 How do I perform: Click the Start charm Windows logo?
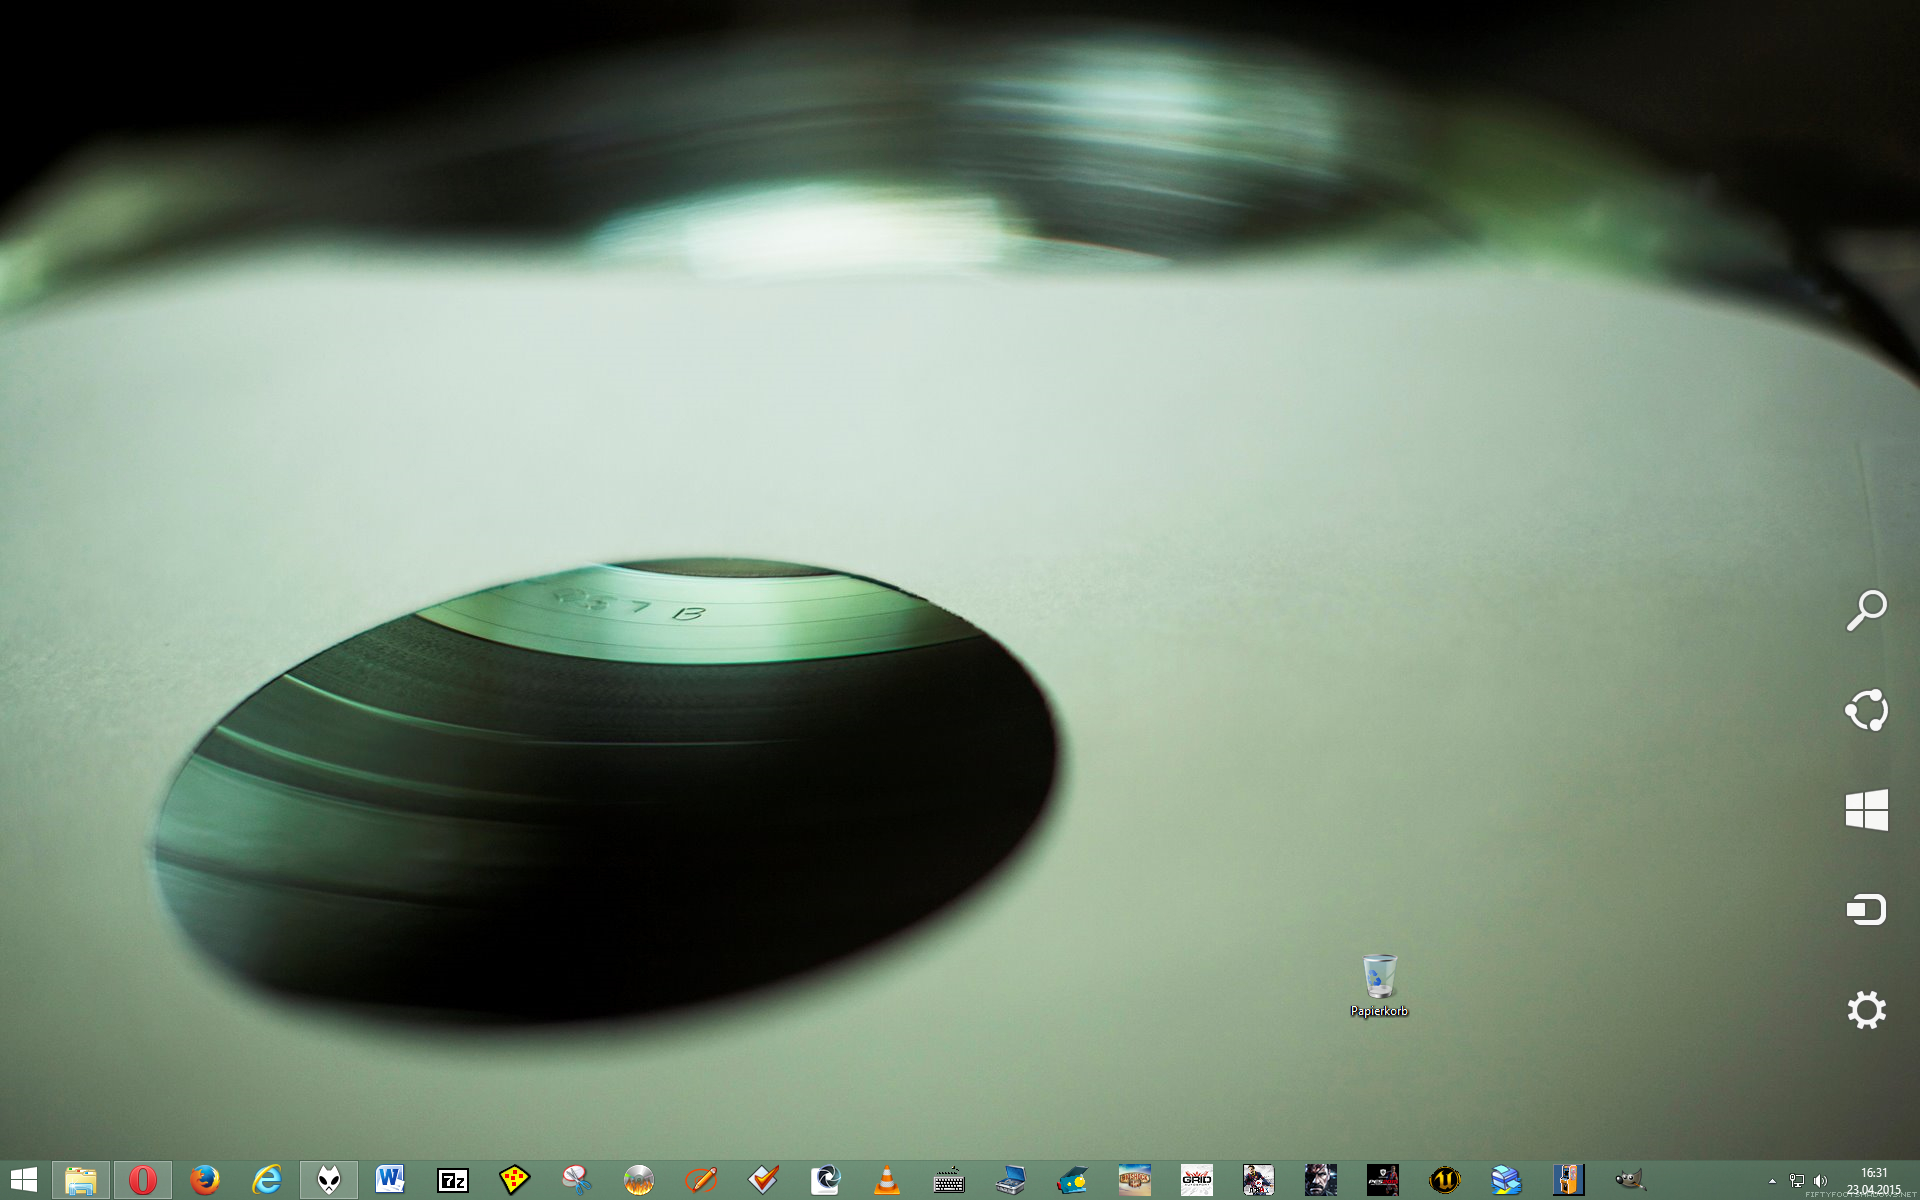pos(1866,810)
